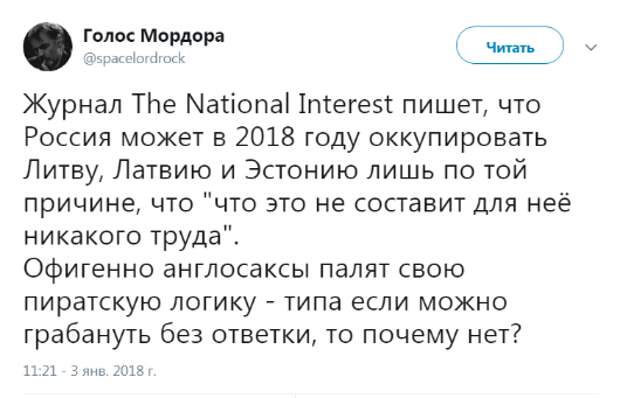Click the phrase пиратскую логику in tweet
The width and height of the screenshot is (620, 398).
pos(140,304)
